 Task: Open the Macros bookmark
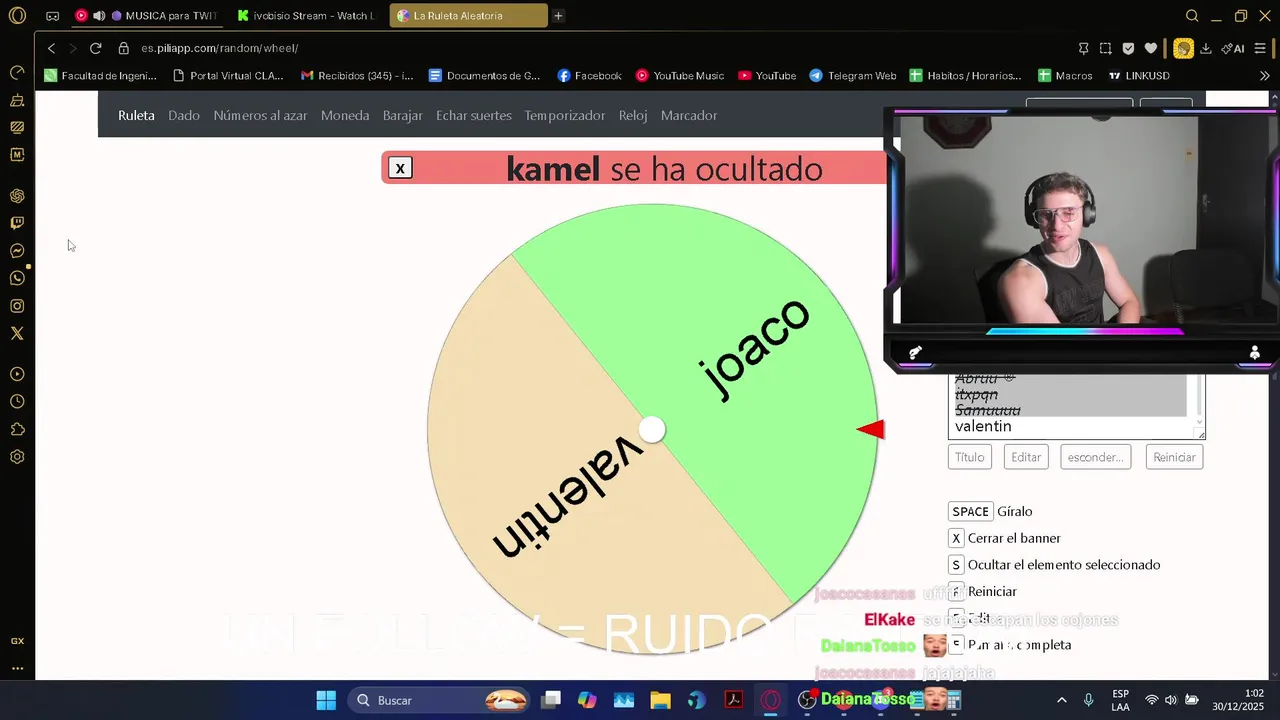pos(1065,75)
